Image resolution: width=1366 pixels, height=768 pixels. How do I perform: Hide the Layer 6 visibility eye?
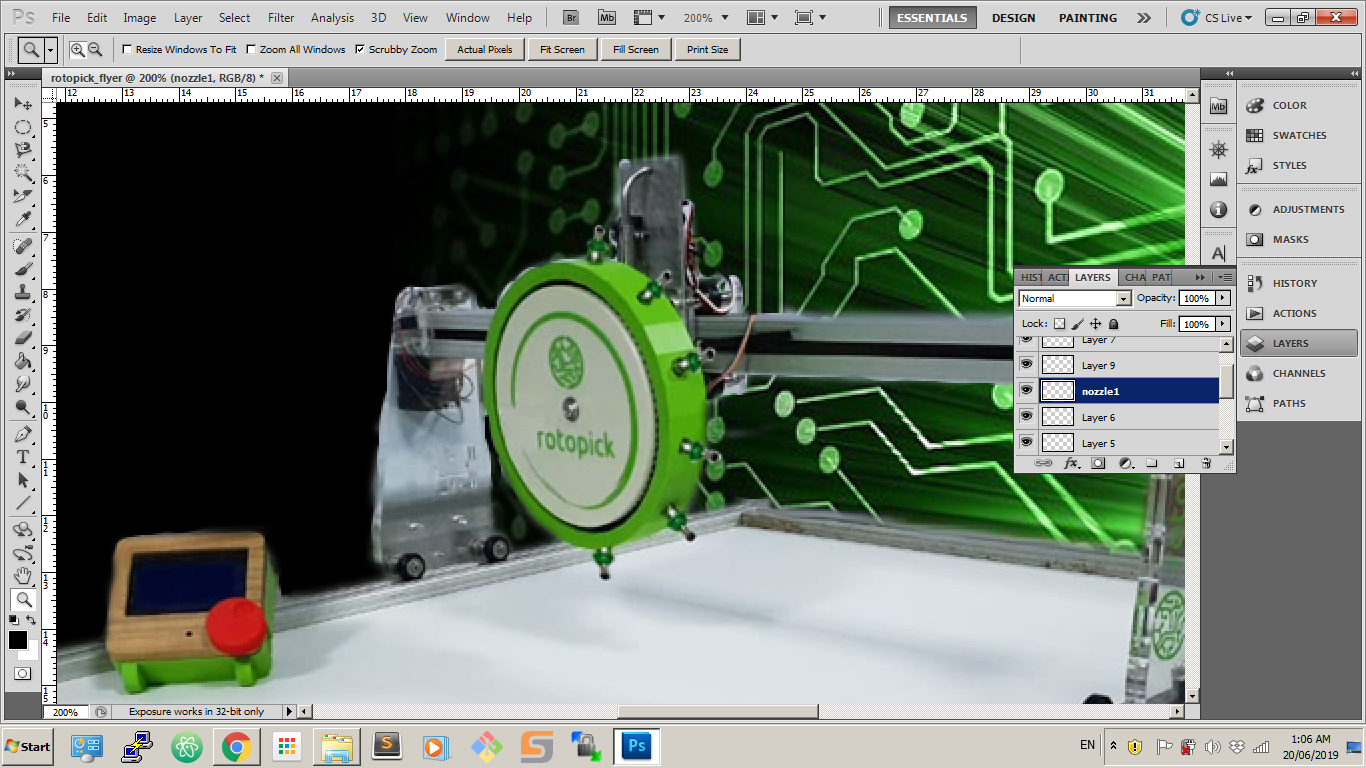[x=1026, y=416]
